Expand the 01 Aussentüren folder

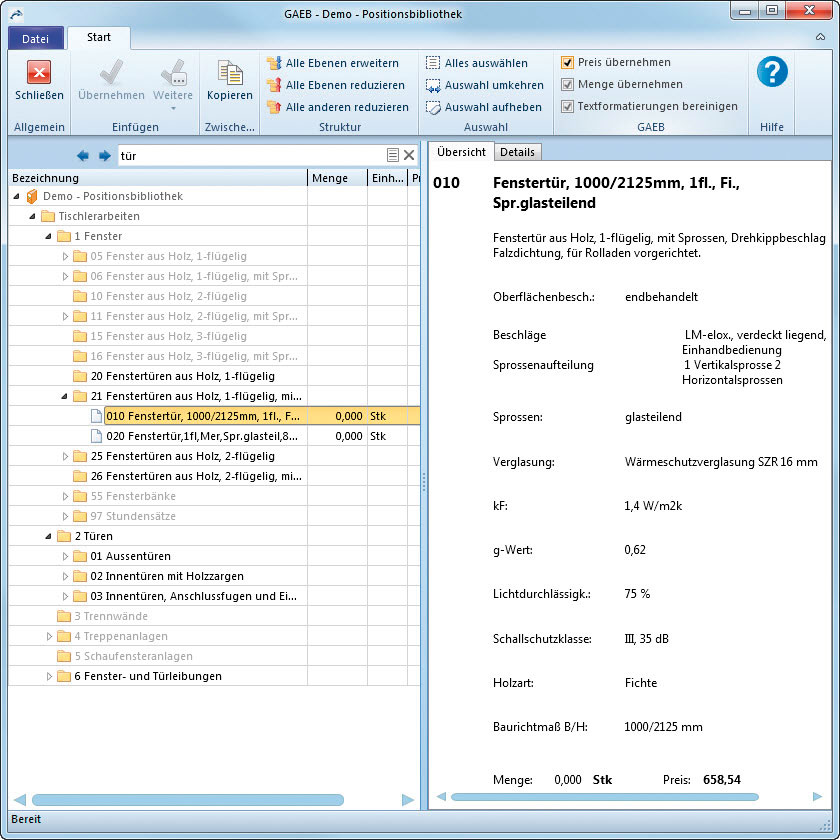(x=66, y=556)
